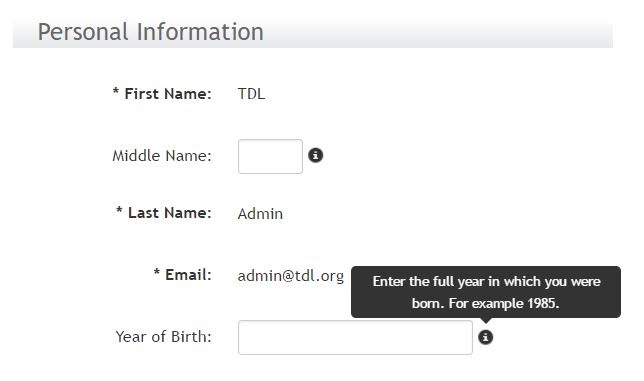Focus the Year of Birth text box
Viewport: 644px width, 381px height.
coord(355,337)
